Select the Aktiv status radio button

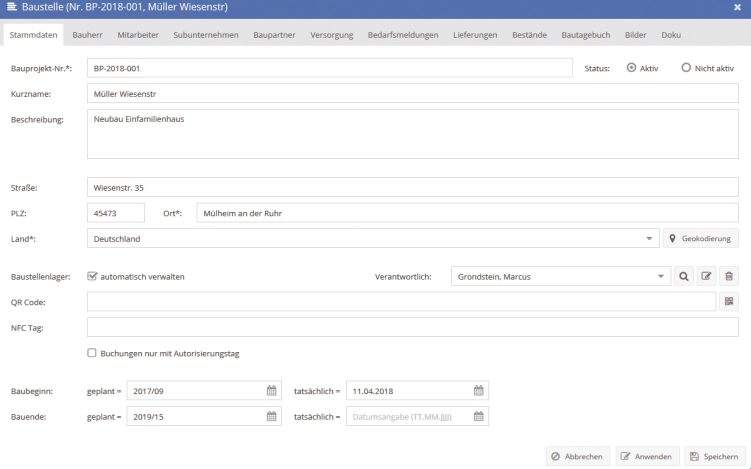click(x=631, y=68)
